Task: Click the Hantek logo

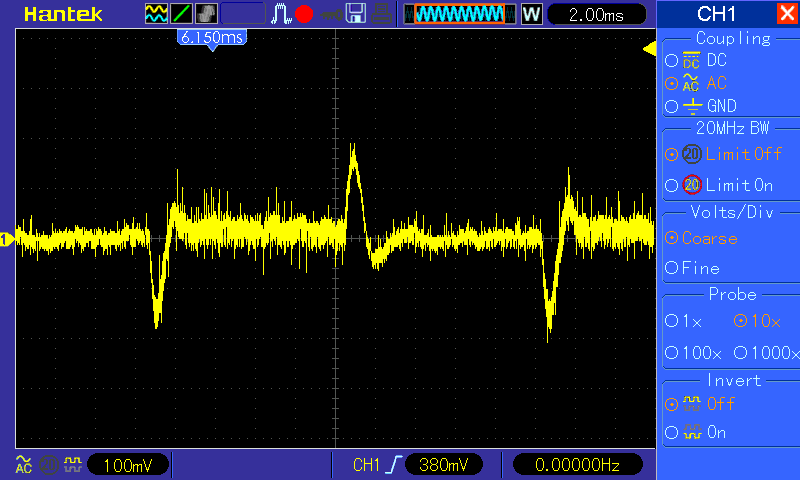Action: pos(63,14)
